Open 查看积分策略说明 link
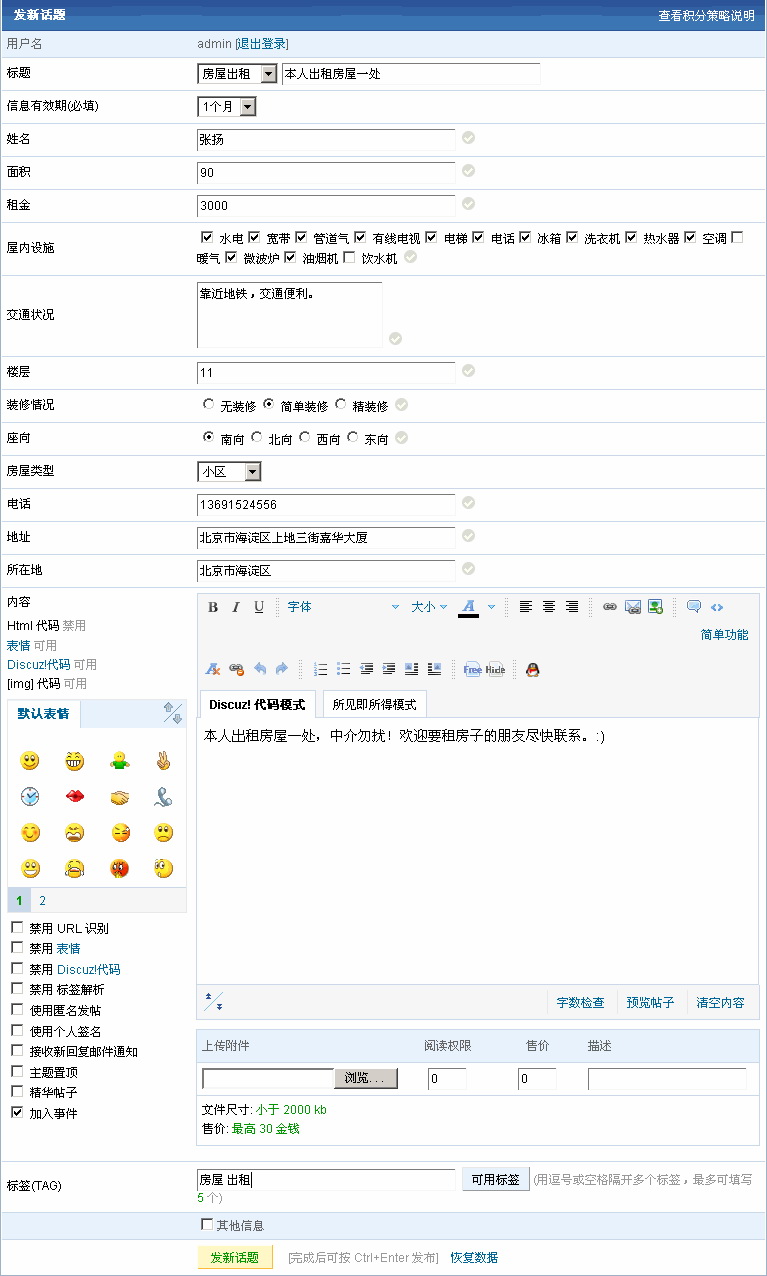Viewport: 767px width, 1276px height. click(x=706, y=16)
